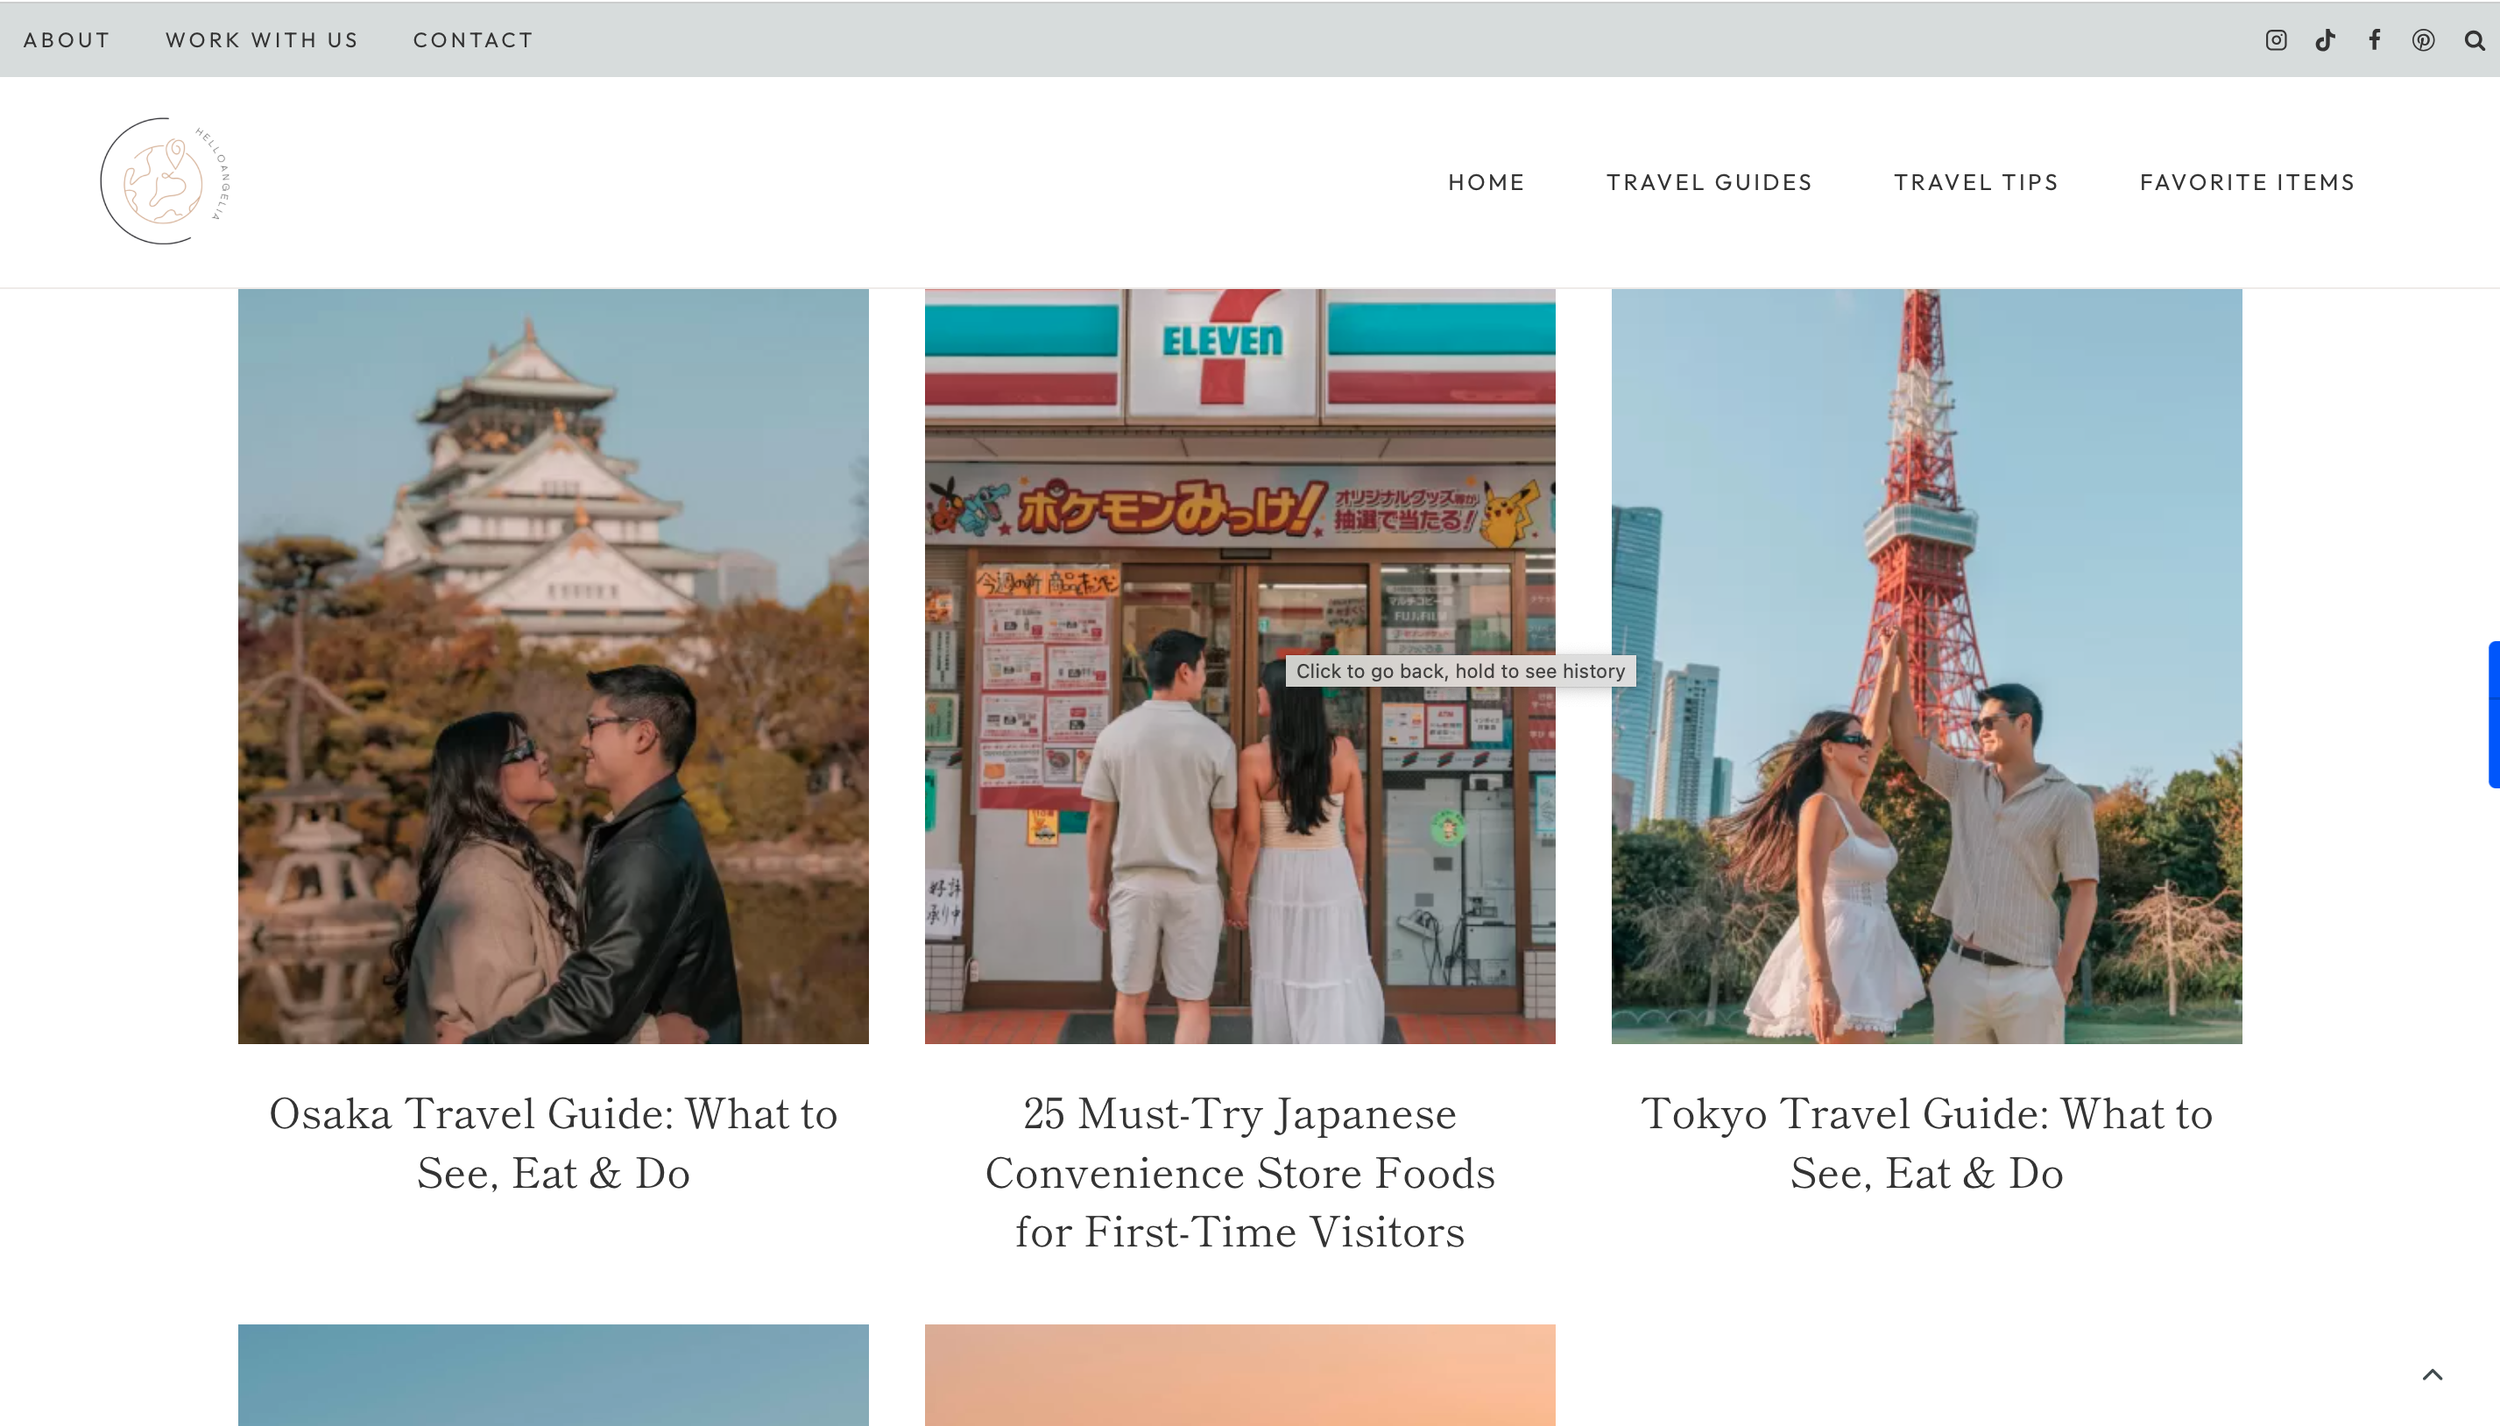Open the Work With Us page
Screen dimensions: 2500x1426
point(261,40)
